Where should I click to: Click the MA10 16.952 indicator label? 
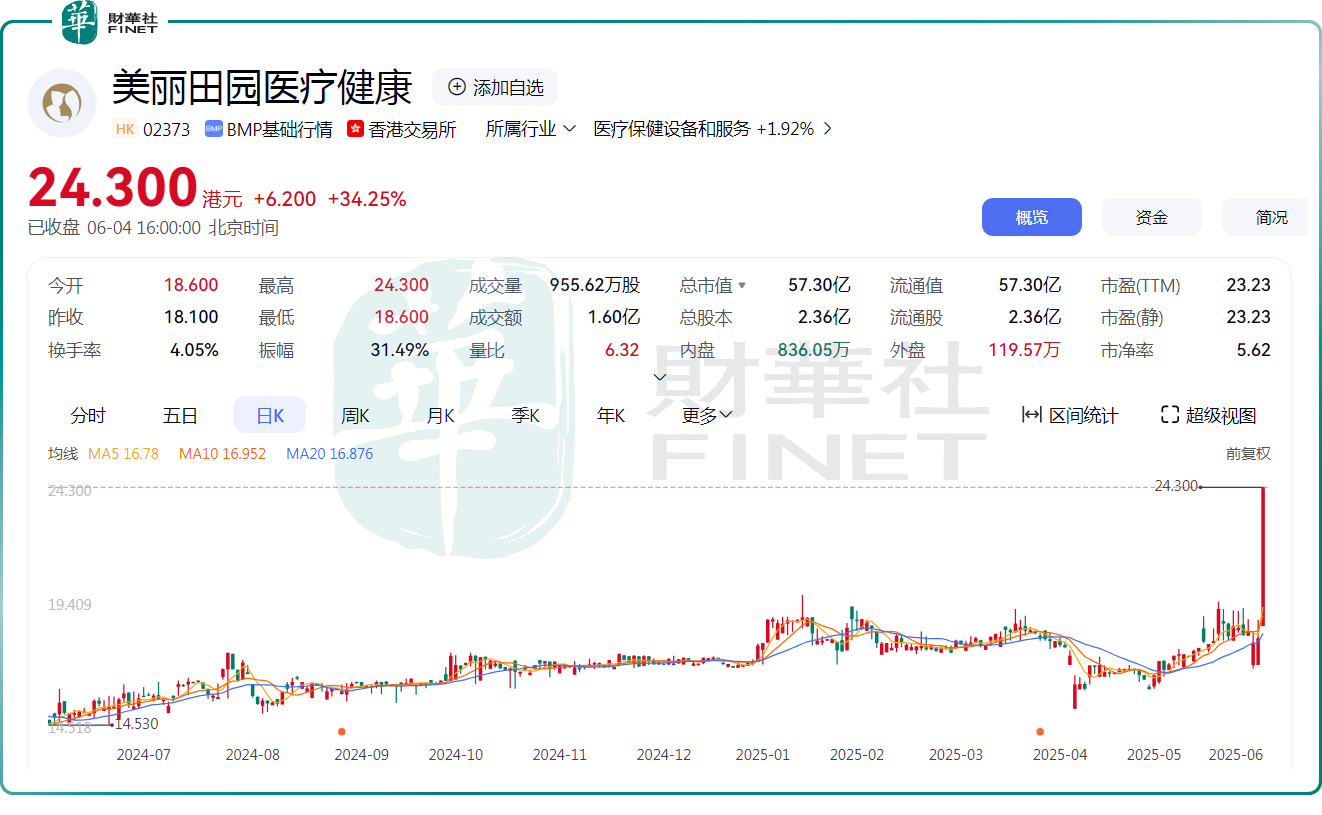pyautogui.click(x=222, y=454)
